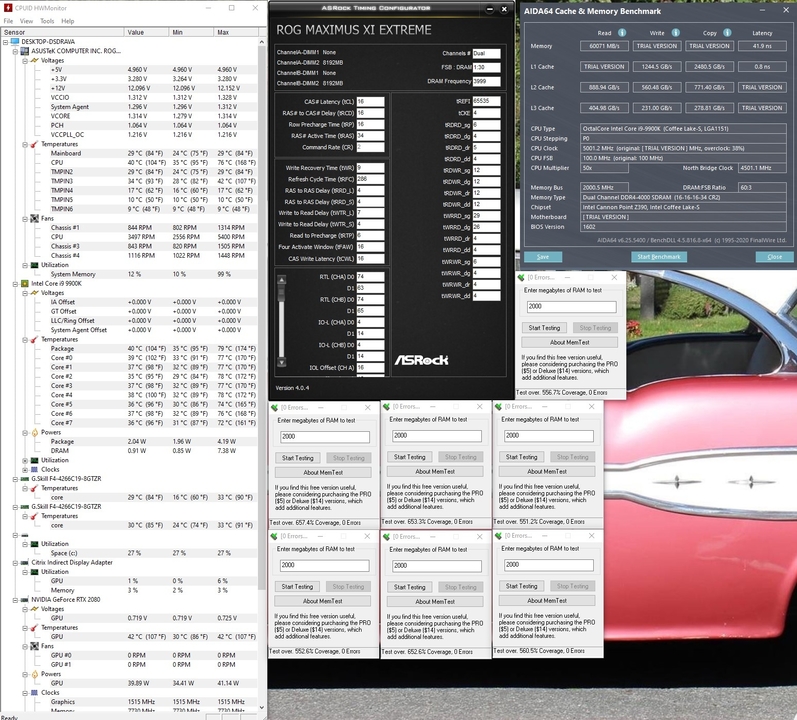Click the motherboard icon beside ASUSTeK COMPUTER INC.

24,51
